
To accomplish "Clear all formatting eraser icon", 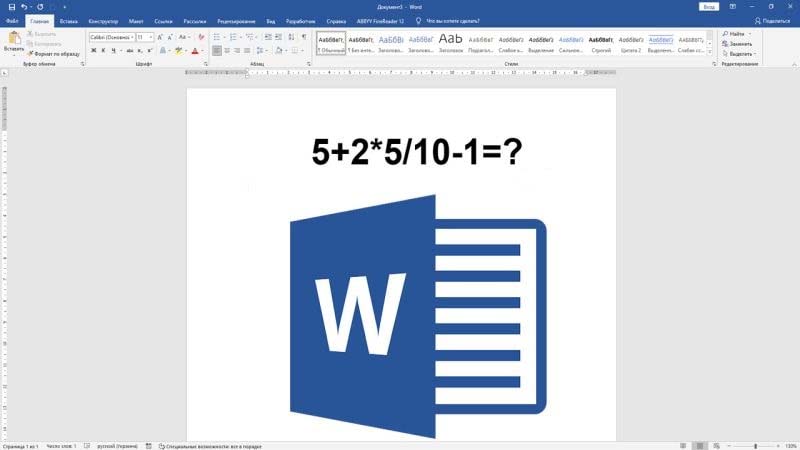I will tap(202, 37).
